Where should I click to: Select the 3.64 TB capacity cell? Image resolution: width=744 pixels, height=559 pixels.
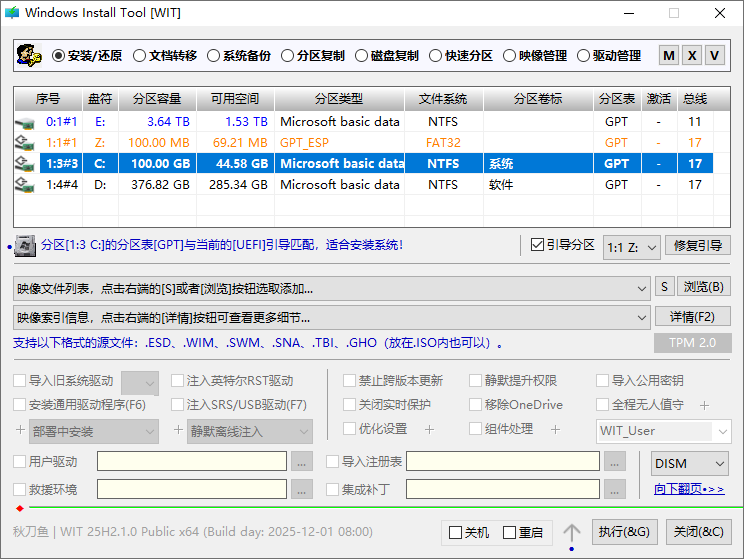157,121
